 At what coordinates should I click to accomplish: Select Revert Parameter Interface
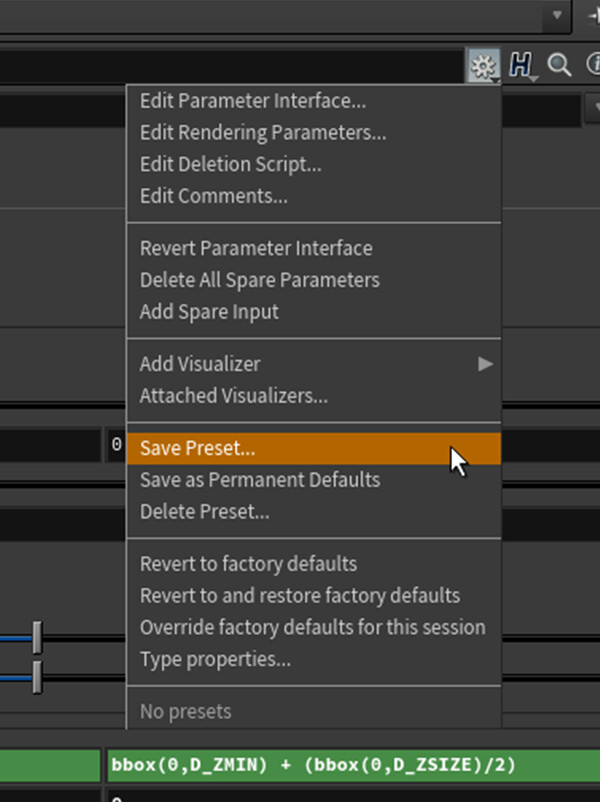point(255,248)
